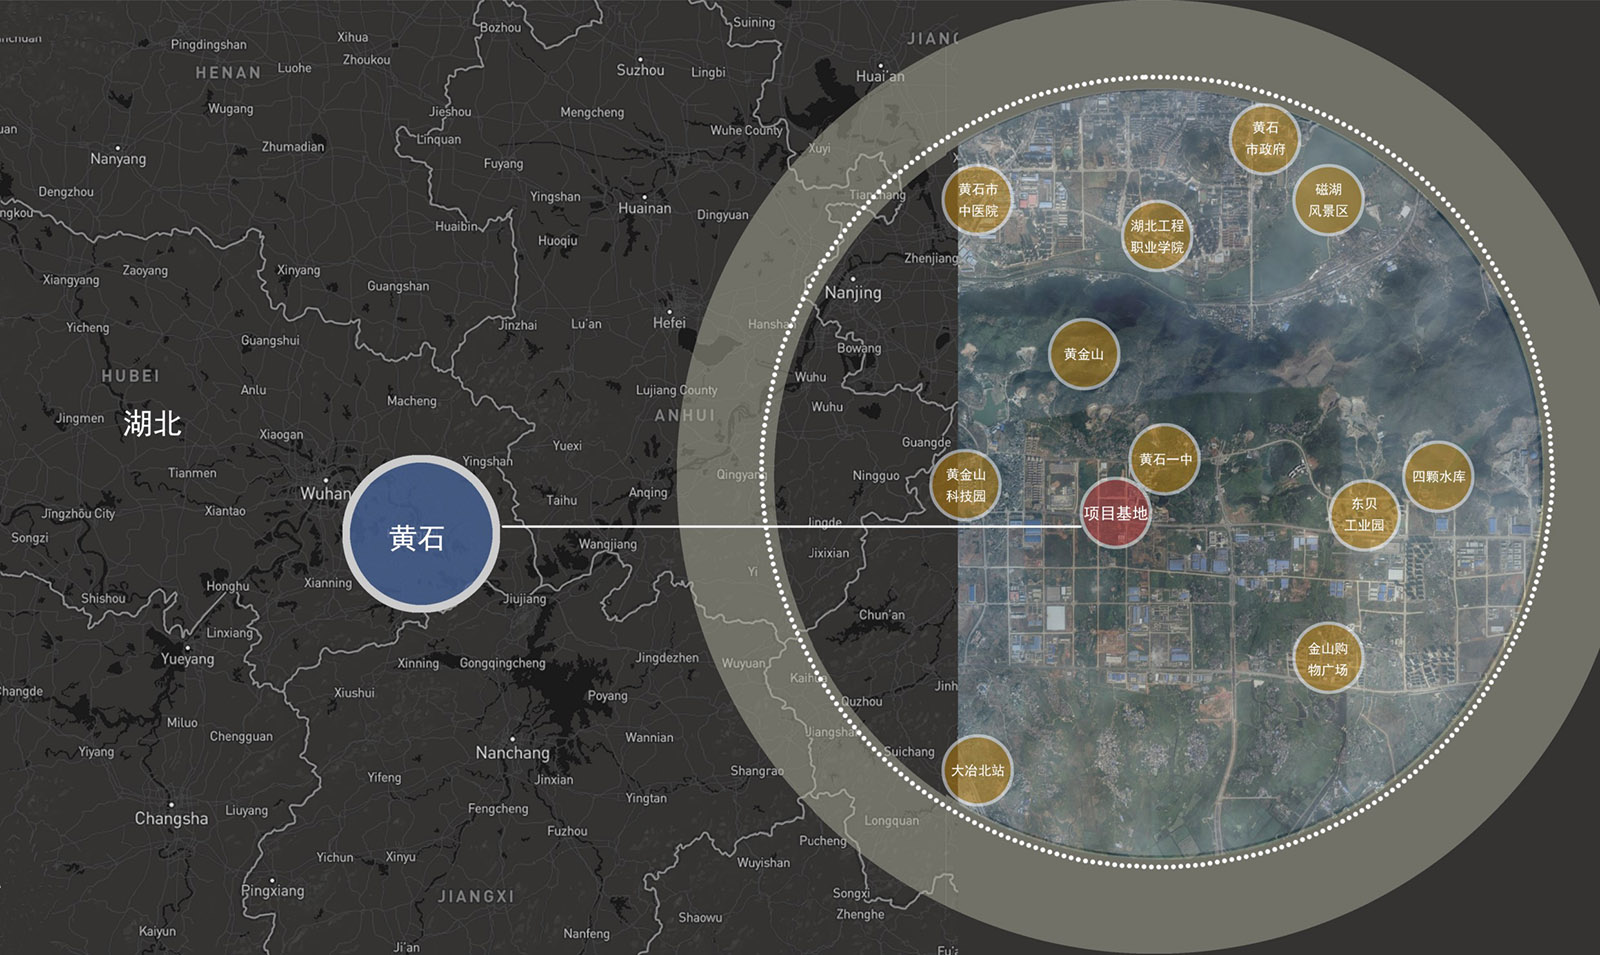Click the 湖北 province label
The width and height of the screenshot is (1600, 955).
[x=152, y=423]
